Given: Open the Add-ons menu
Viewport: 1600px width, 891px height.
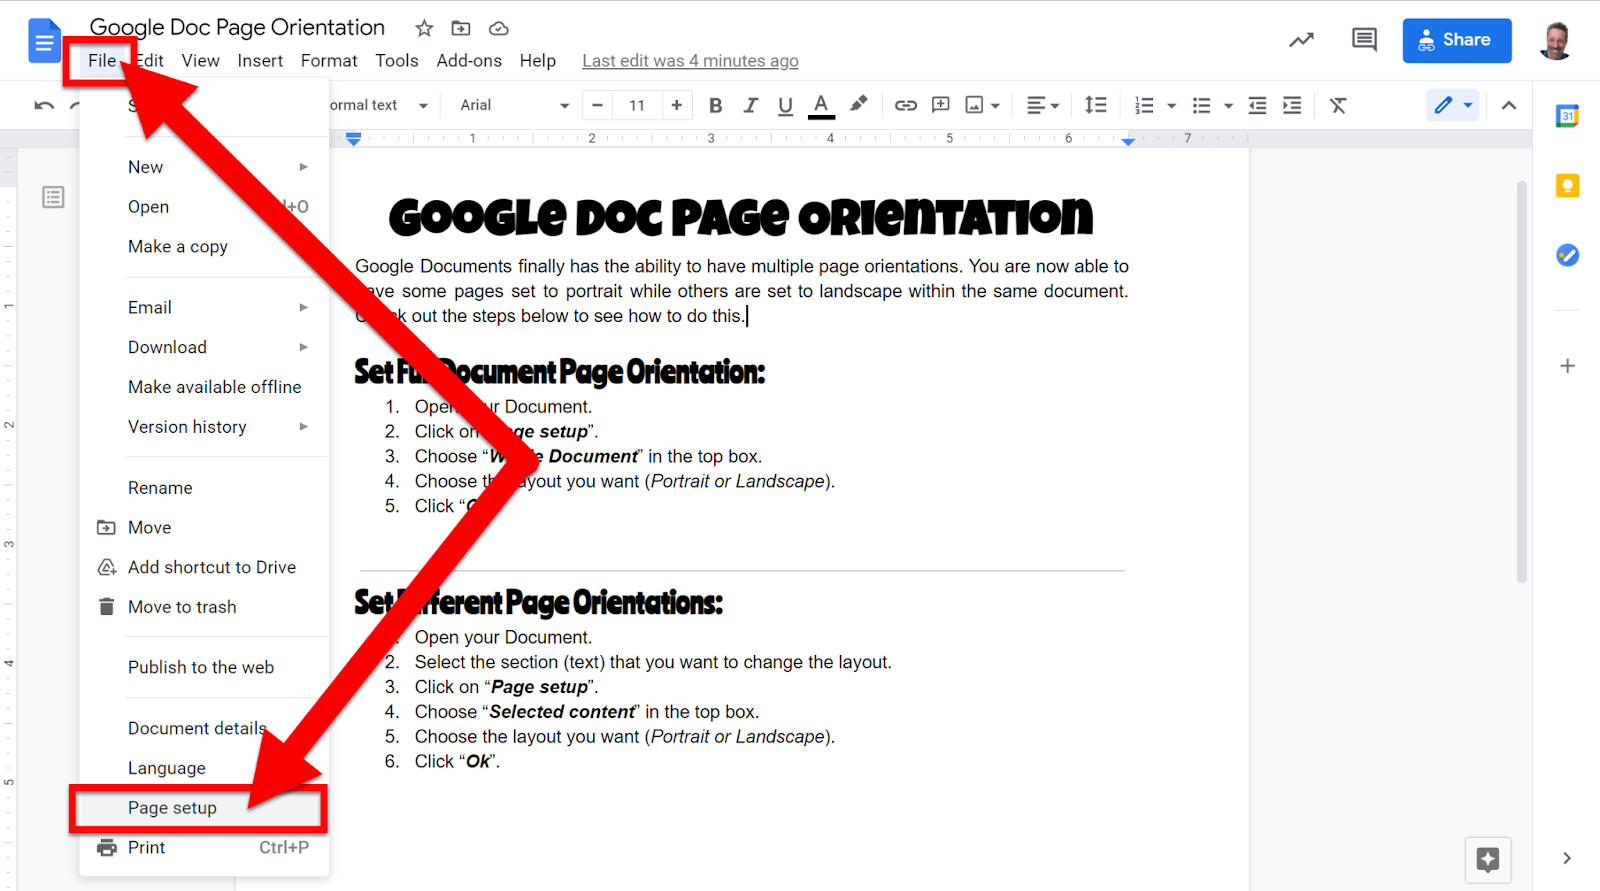Looking at the screenshot, I should pos(469,60).
